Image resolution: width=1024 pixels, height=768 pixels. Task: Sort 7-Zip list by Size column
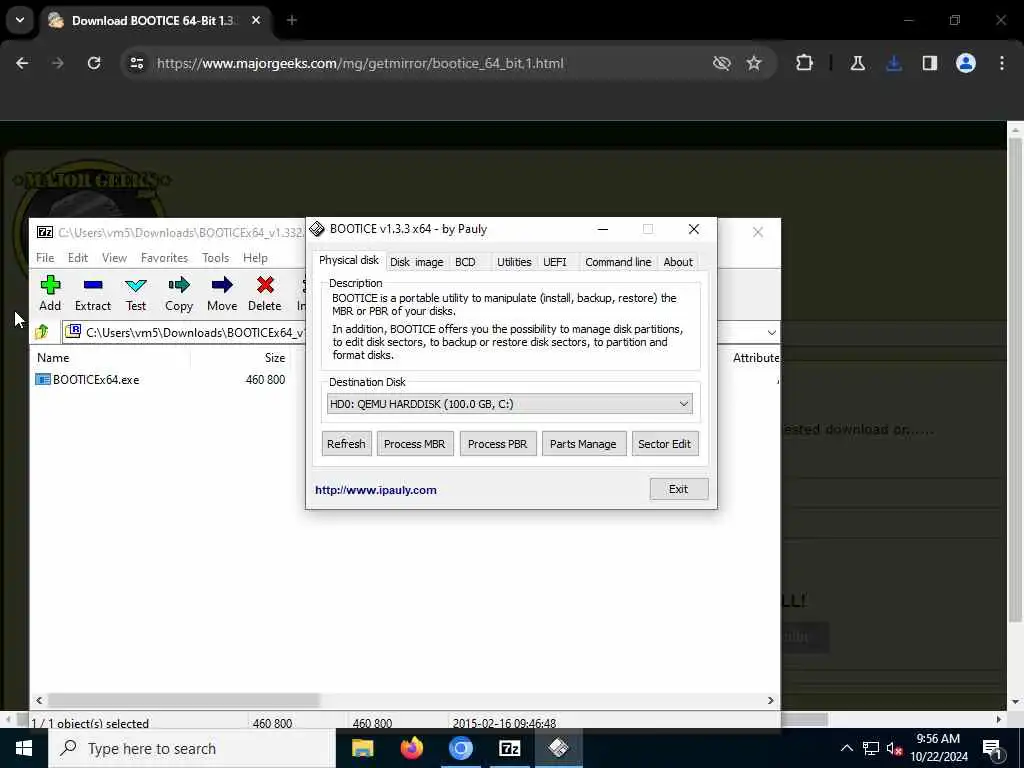pos(274,358)
